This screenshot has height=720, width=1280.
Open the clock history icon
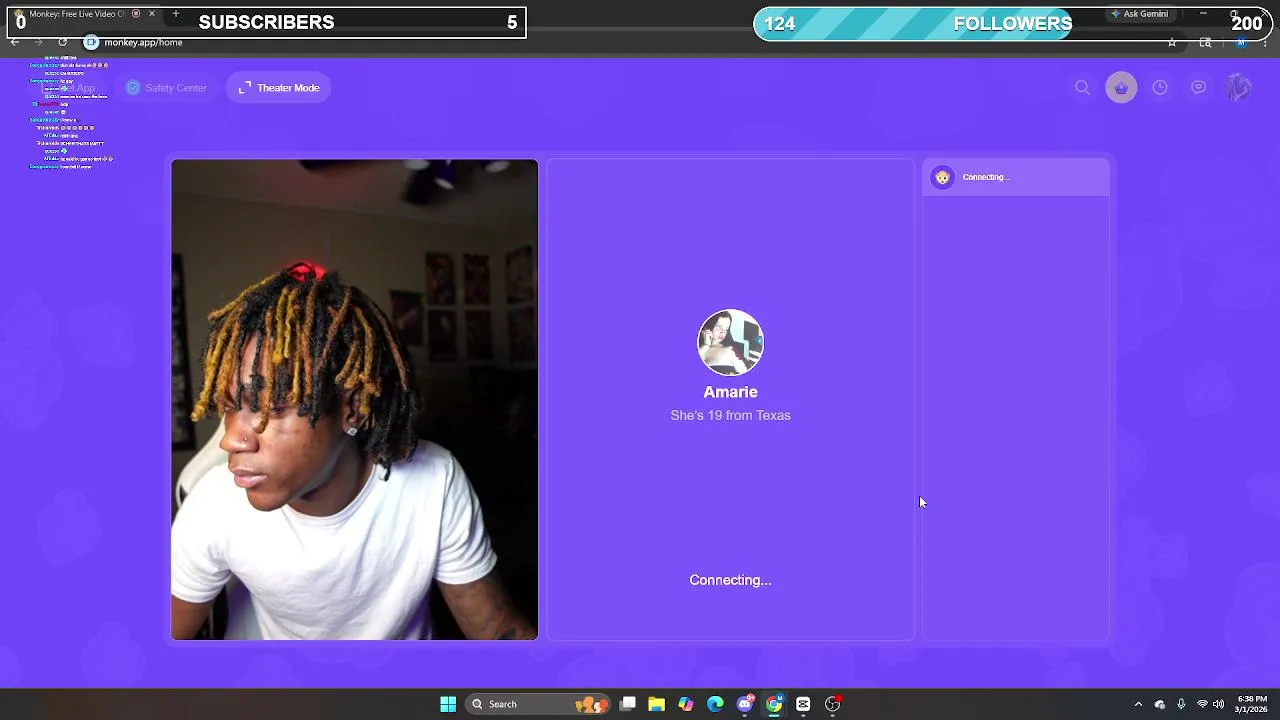pyautogui.click(x=1160, y=88)
